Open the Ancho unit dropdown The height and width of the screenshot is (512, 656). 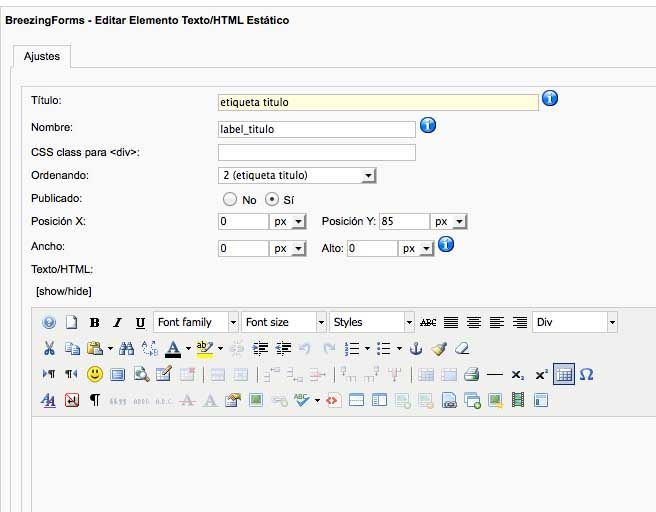click(x=287, y=248)
